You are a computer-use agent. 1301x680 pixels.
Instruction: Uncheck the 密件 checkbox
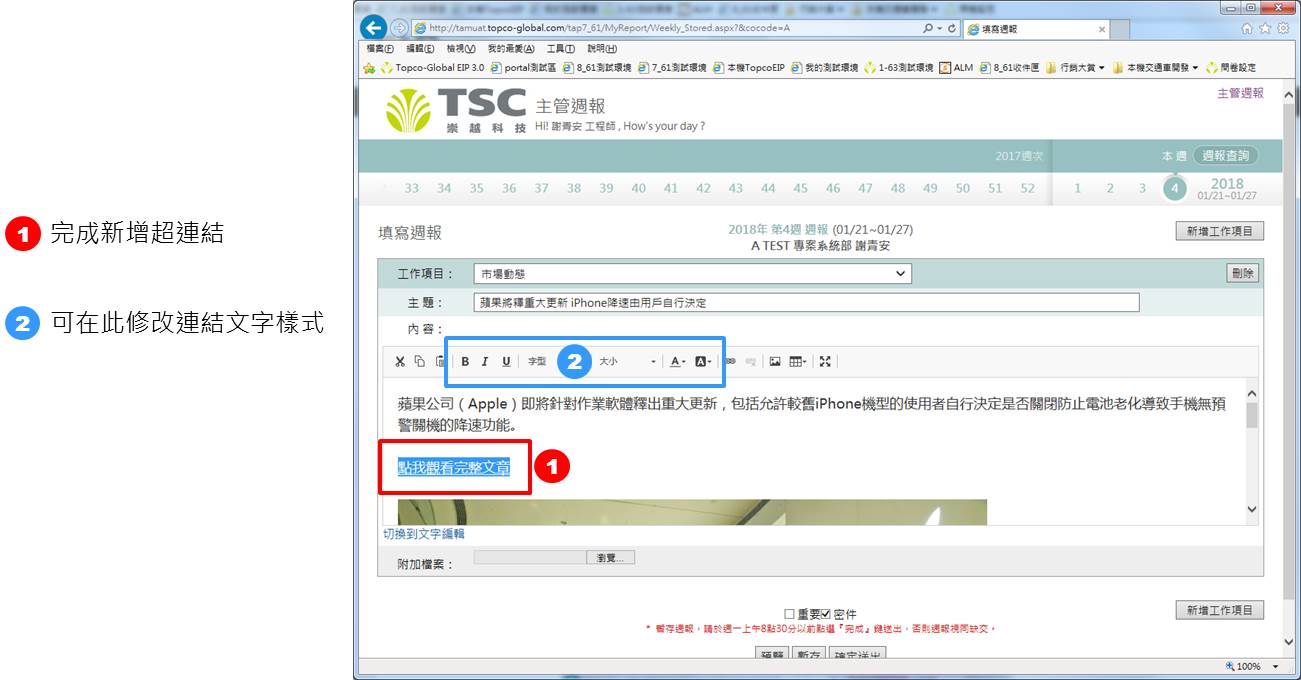point(827,614)
